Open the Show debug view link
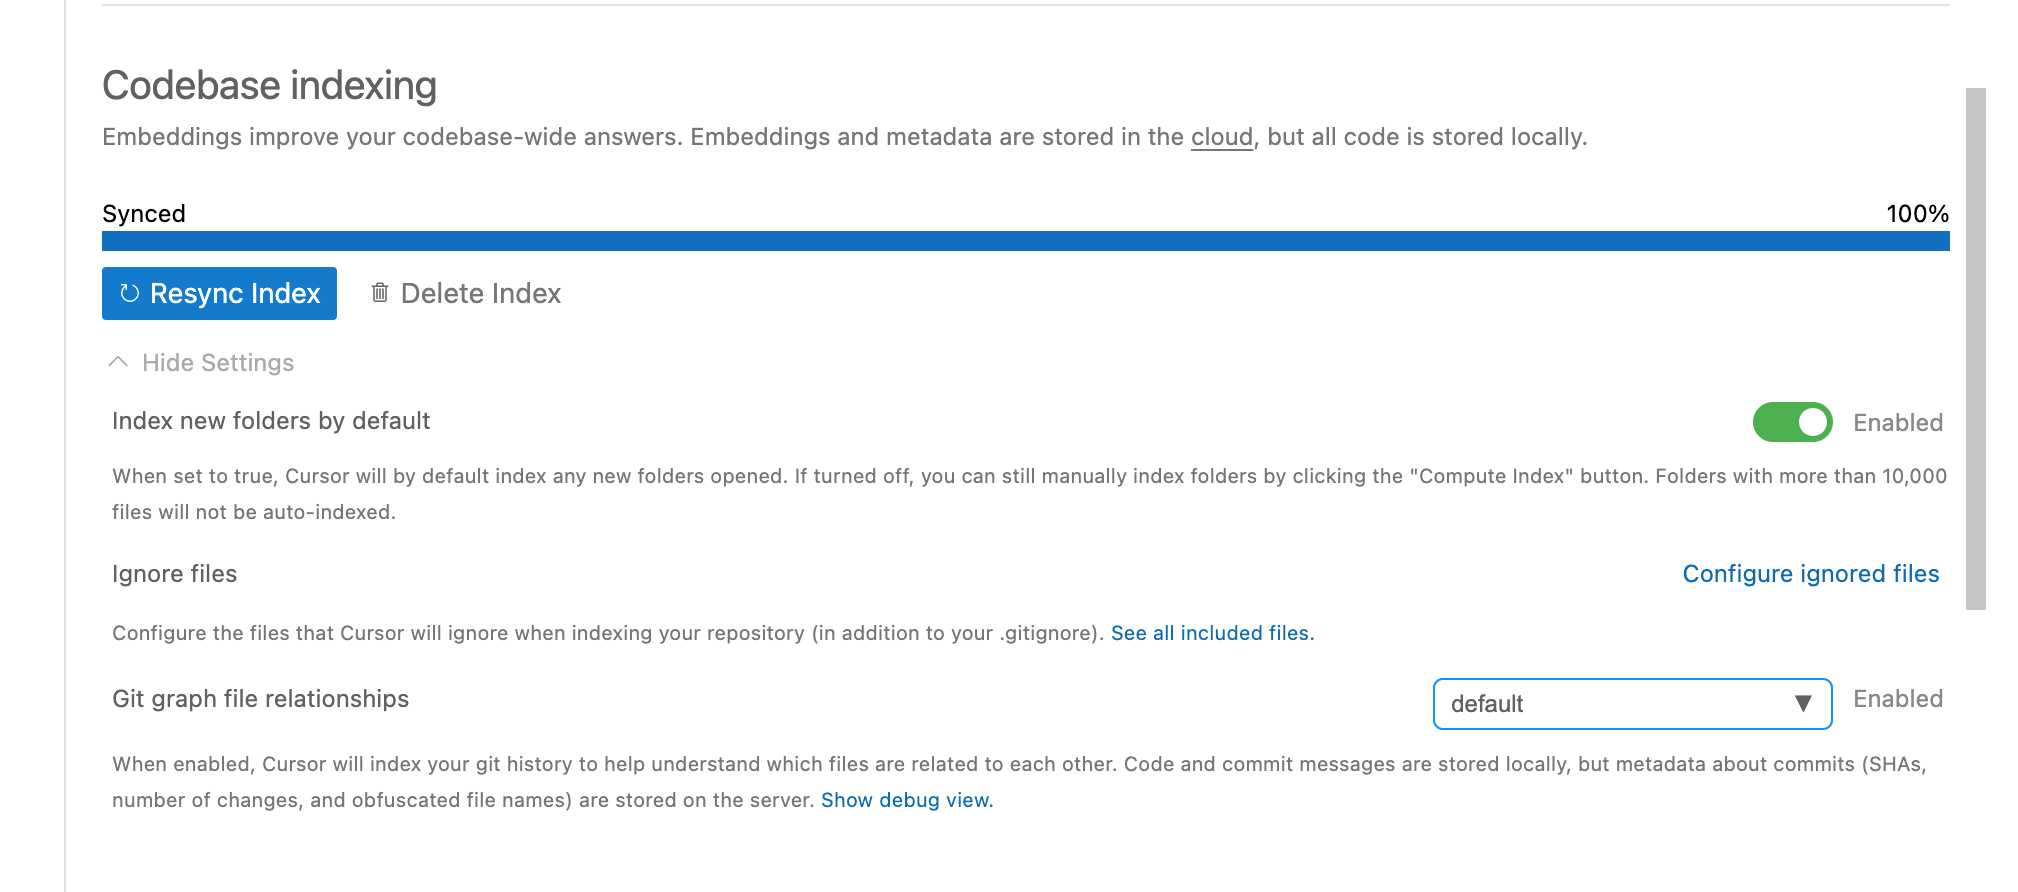Screen dimensions: 2018x892 click(x=907, y=800)
